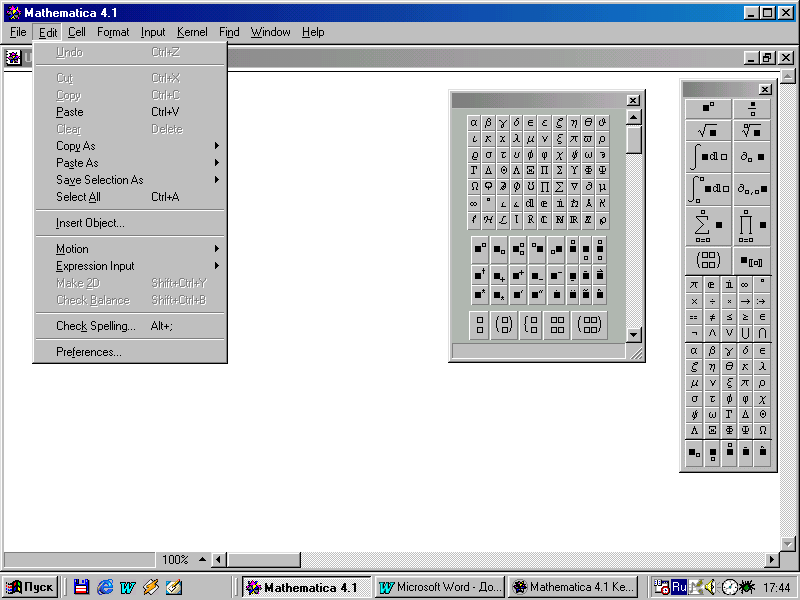Screen dimensions: 800x600
Task: Expand the Copy As submenu
Action: coord(130,146)
